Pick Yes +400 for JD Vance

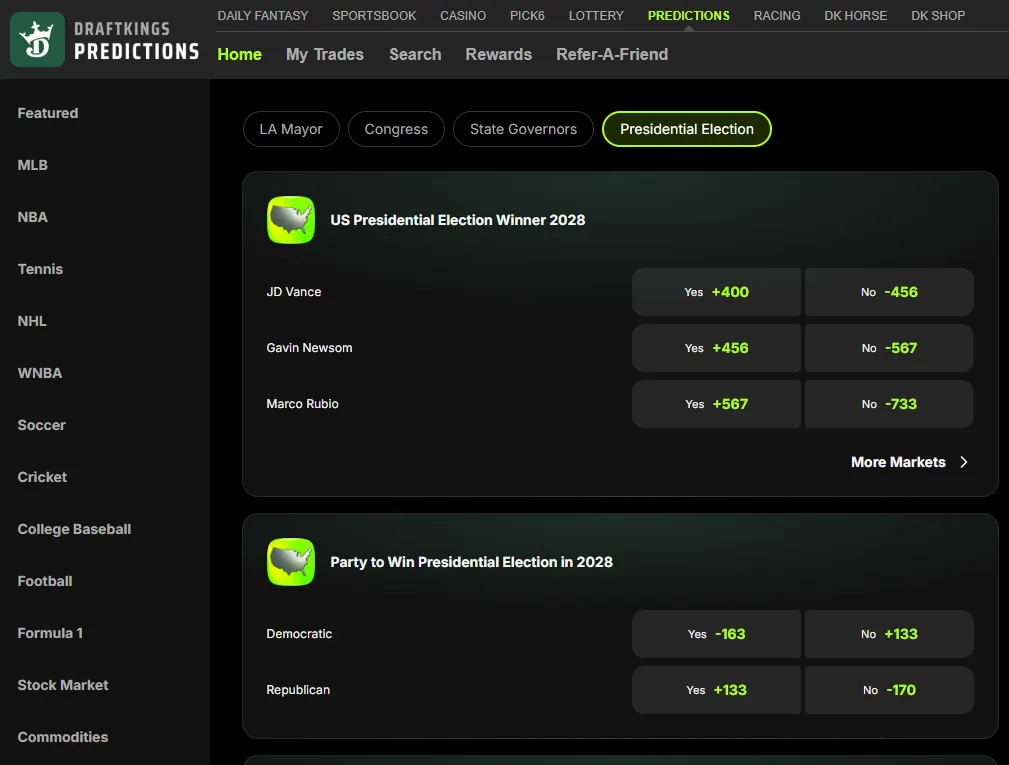(x=716, y=292)
